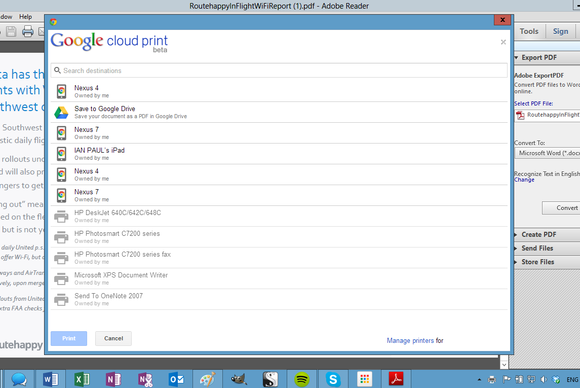Click the Select PDF File link

tap(533, 104)
